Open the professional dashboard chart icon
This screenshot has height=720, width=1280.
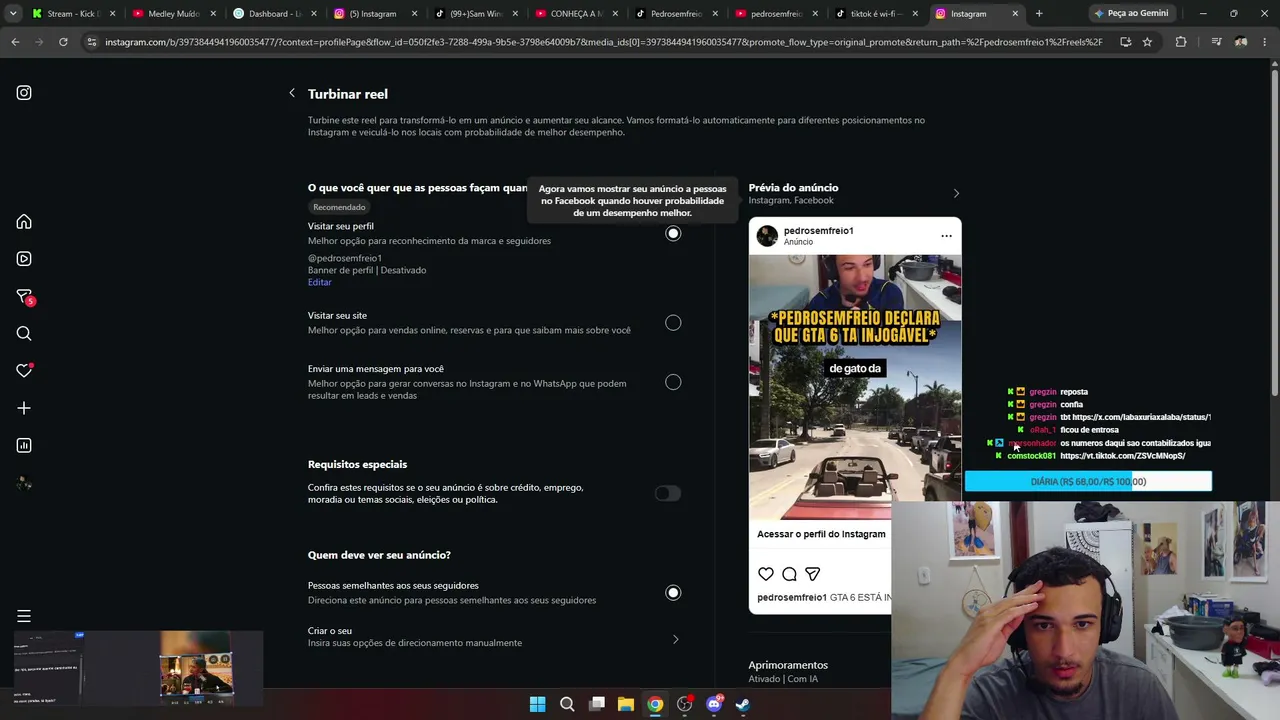[x=24, y=446]
